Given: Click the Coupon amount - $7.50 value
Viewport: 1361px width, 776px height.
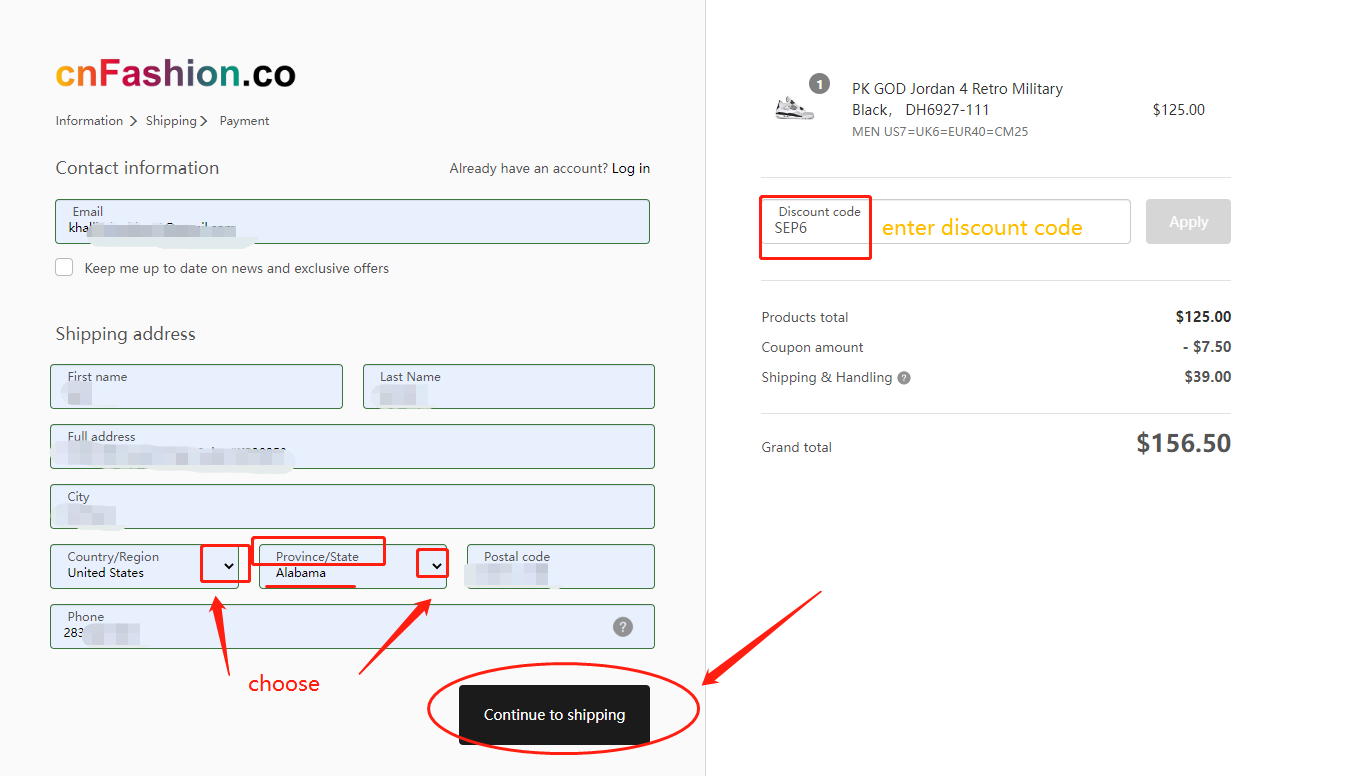Looking at the screenshot, I should pyautogui.click(x=1207, y=347).
